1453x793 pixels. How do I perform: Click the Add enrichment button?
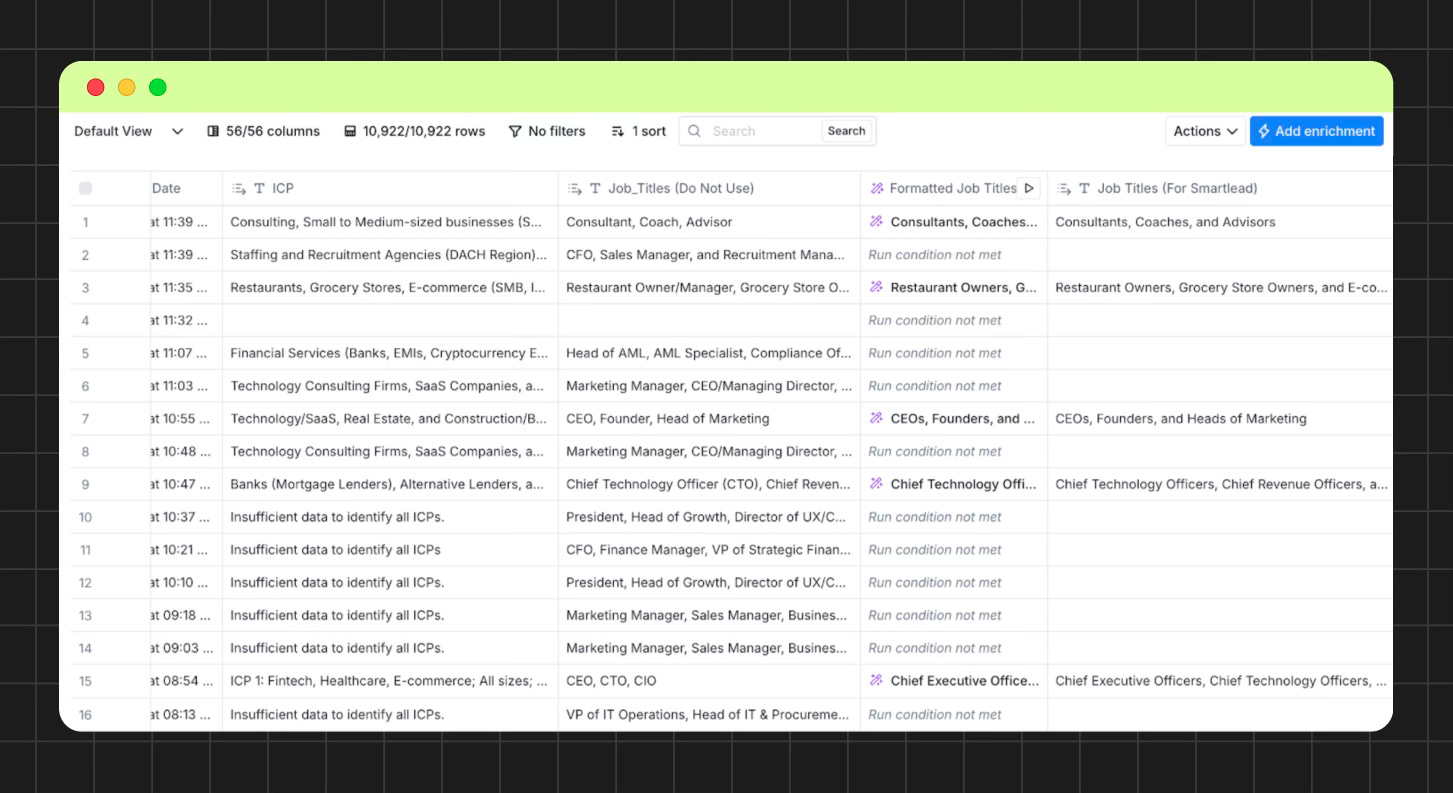(x=1316, y=131)
